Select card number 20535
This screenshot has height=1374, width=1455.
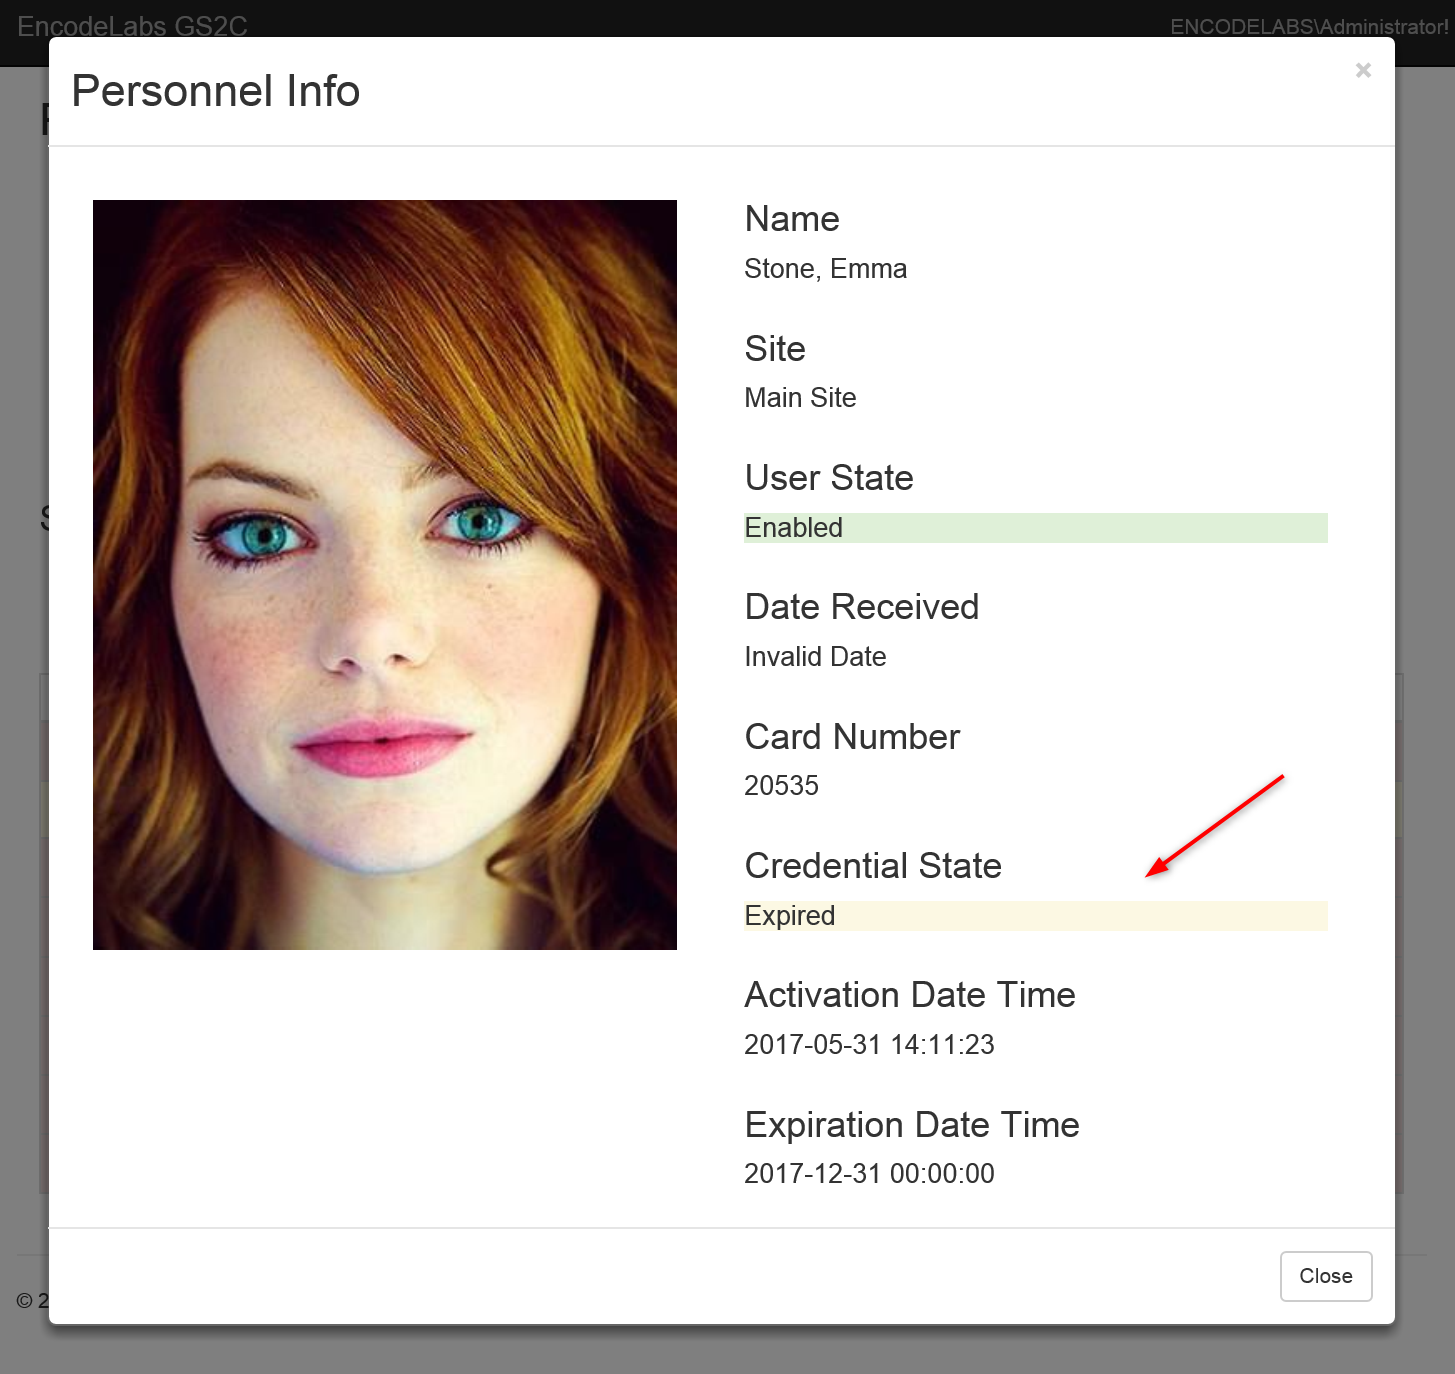click(782, 786)
